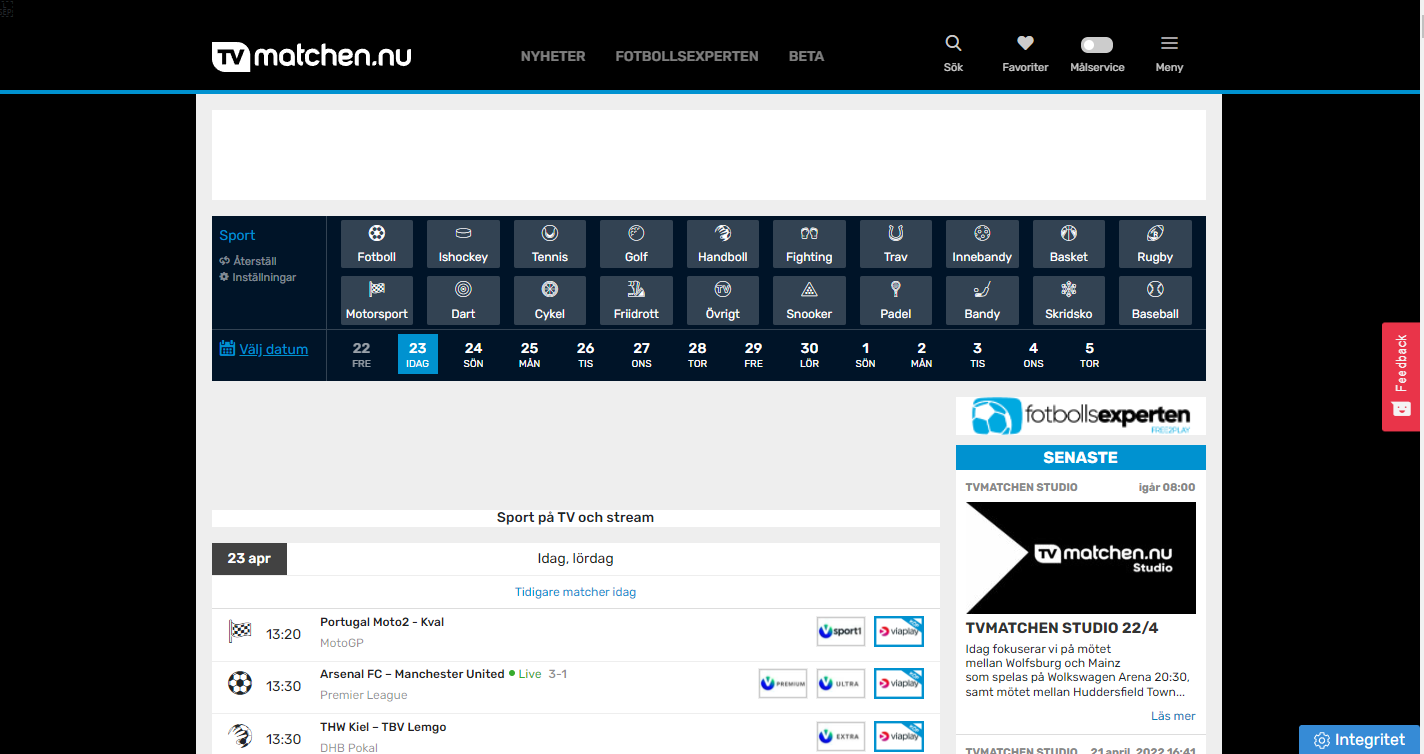Open THW Kiel – TBV Lemgo match
The height and width of the screenshot is (754, 1424).
pyautogui.click(x=383, y=727)
